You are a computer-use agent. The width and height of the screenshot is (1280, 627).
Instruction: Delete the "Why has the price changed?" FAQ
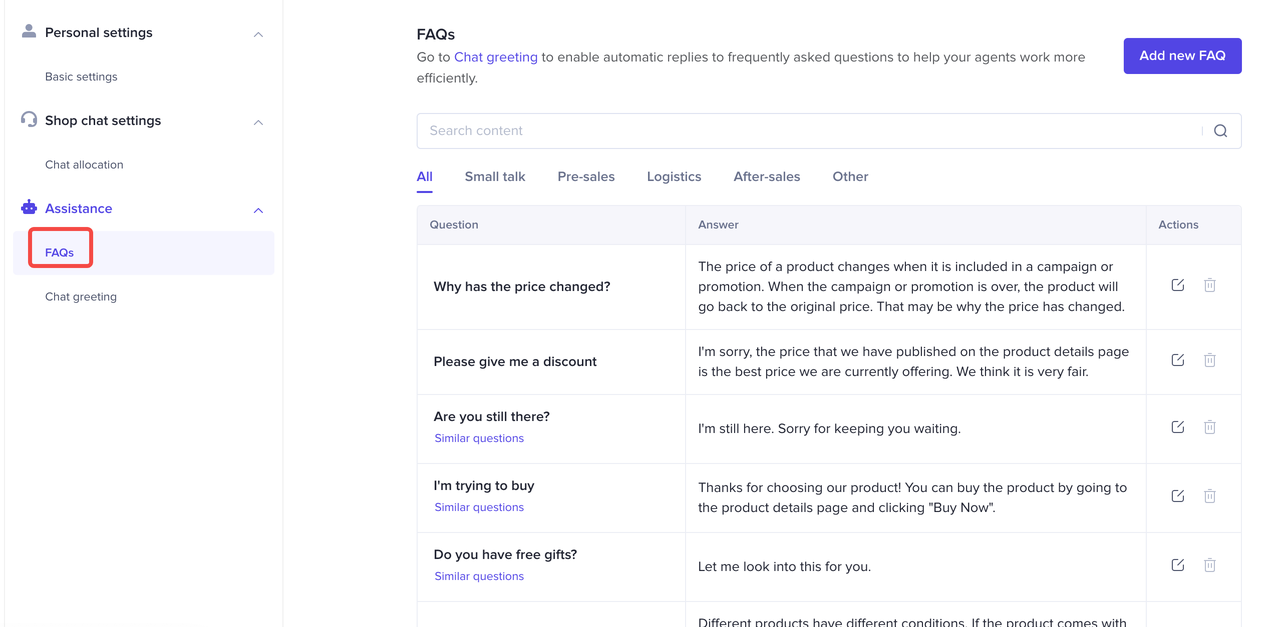point(1209,285)
